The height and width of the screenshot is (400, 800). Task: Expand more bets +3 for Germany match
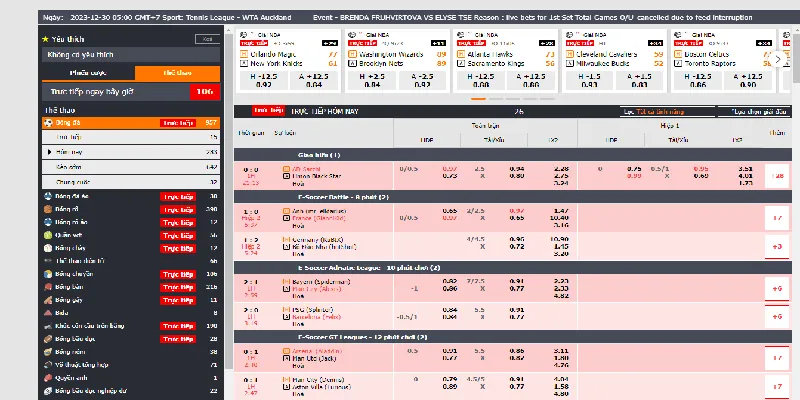coord(777,246)
